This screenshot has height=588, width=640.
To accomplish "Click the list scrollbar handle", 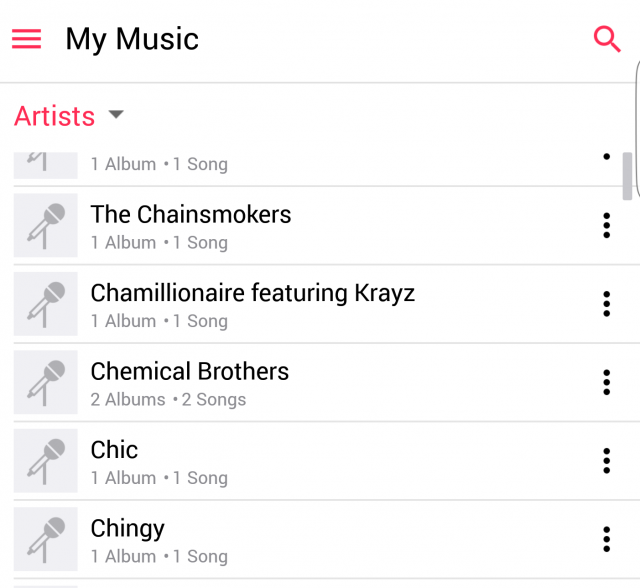I will pyautogui.click(x=627, y=175).
